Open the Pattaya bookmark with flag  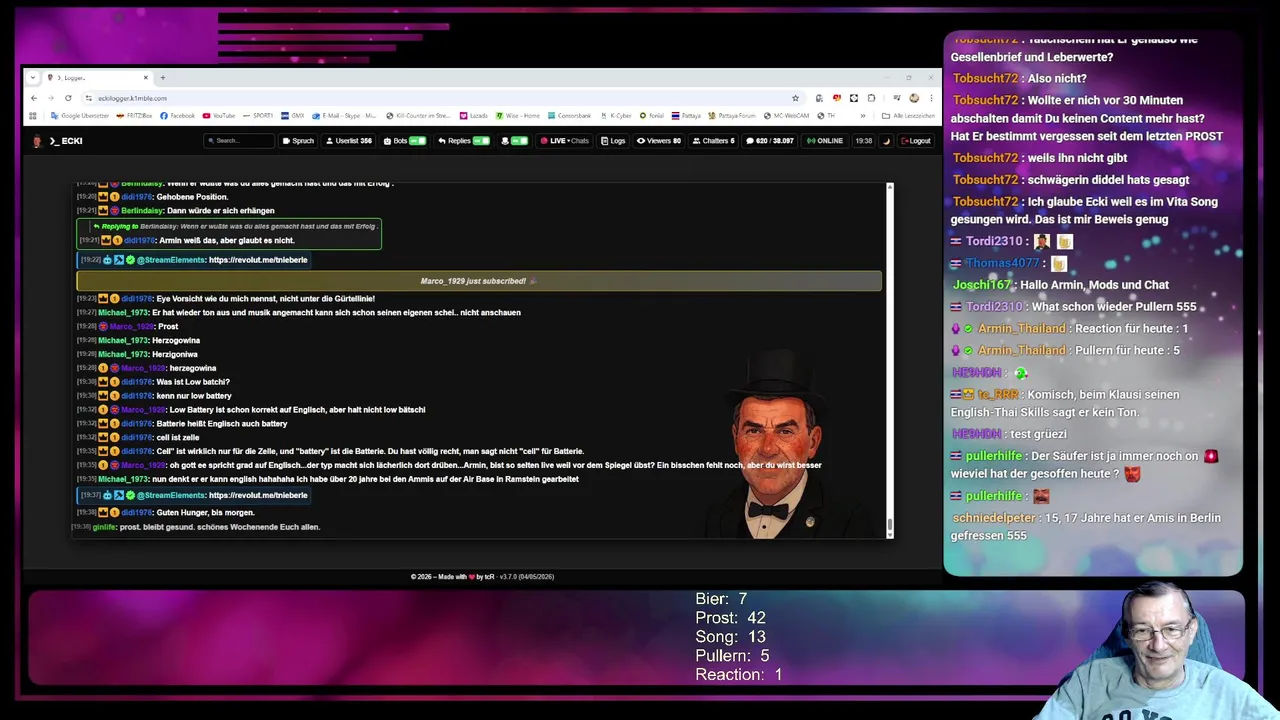click(x=686, y=116)
